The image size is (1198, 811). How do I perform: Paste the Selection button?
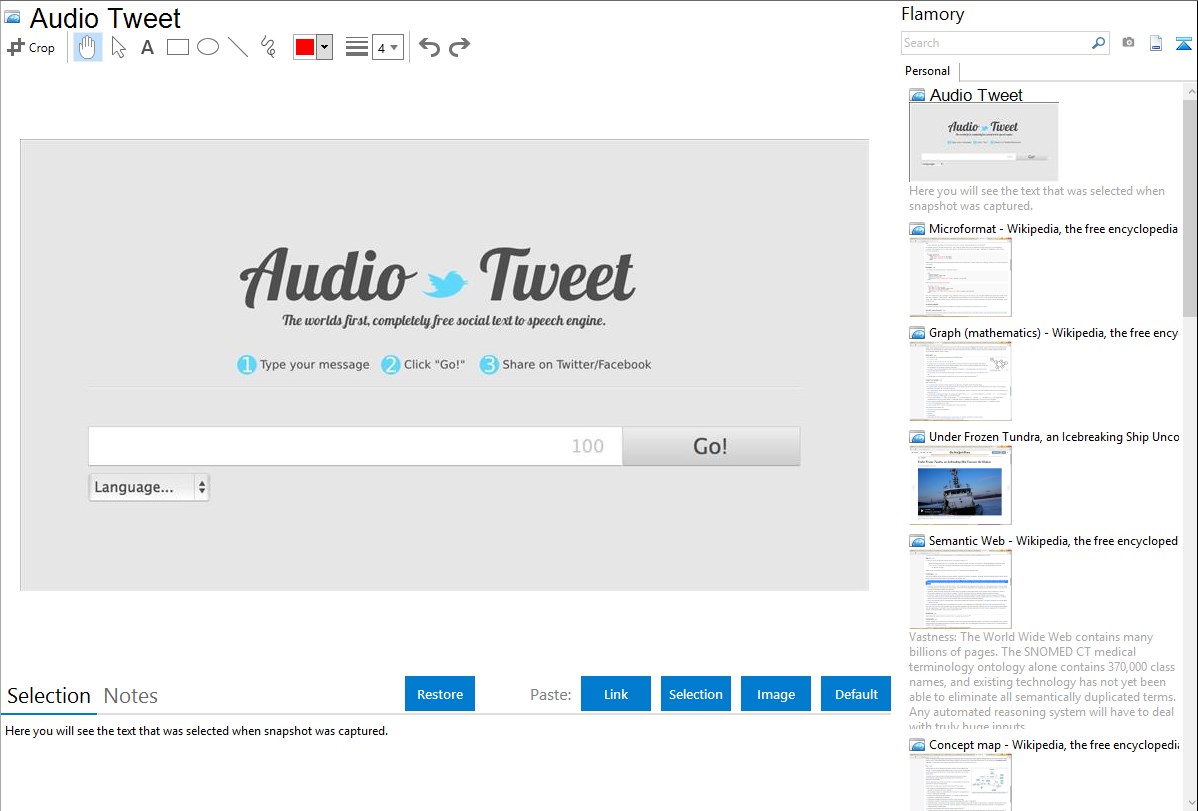696,694
